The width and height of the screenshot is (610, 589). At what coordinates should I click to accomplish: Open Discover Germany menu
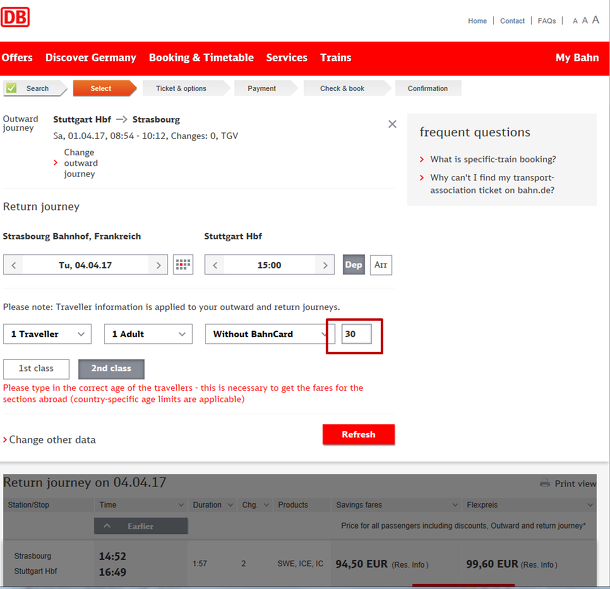91,58
